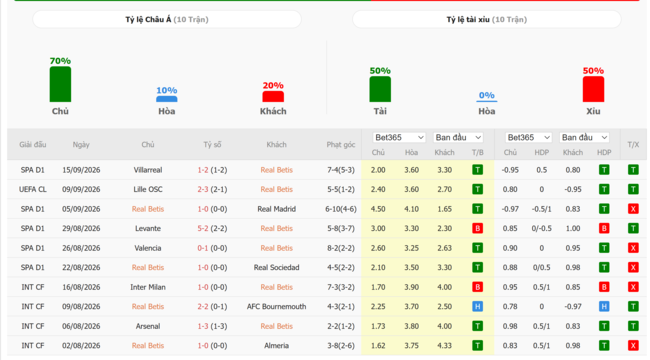650x360 pixels.
Task: Click the red X badge in the Almeria row
Action: 633,345
